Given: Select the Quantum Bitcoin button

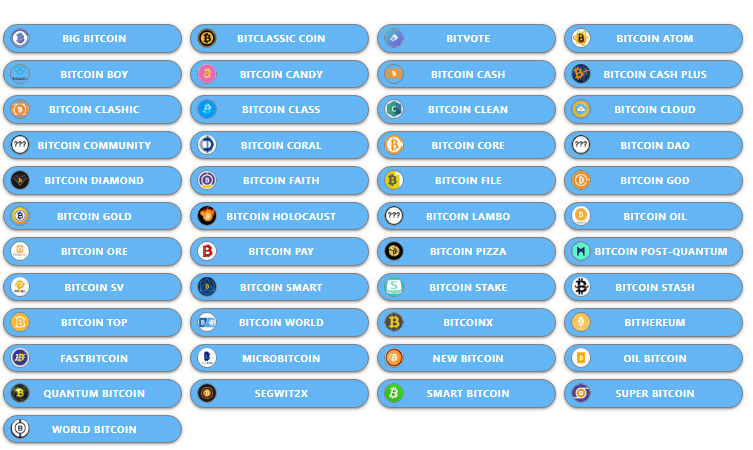Looking at the screenshot, I should pos(93,394).
